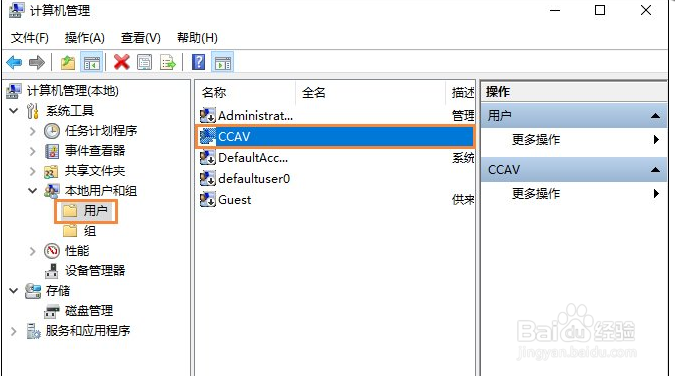The width and height of the screenshot is (675, 376).
Task: Expand the 服务和应用程序 node arrow
Action: click(x=14, y=331)
